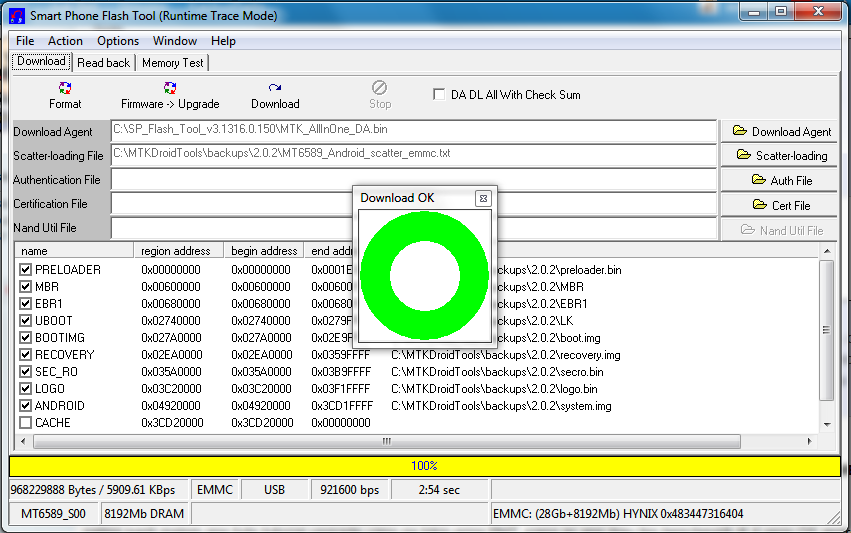Screen dimensions: 851x533
Task: Click the horizontal scrollbar left arrow
Action: [23, 441]
